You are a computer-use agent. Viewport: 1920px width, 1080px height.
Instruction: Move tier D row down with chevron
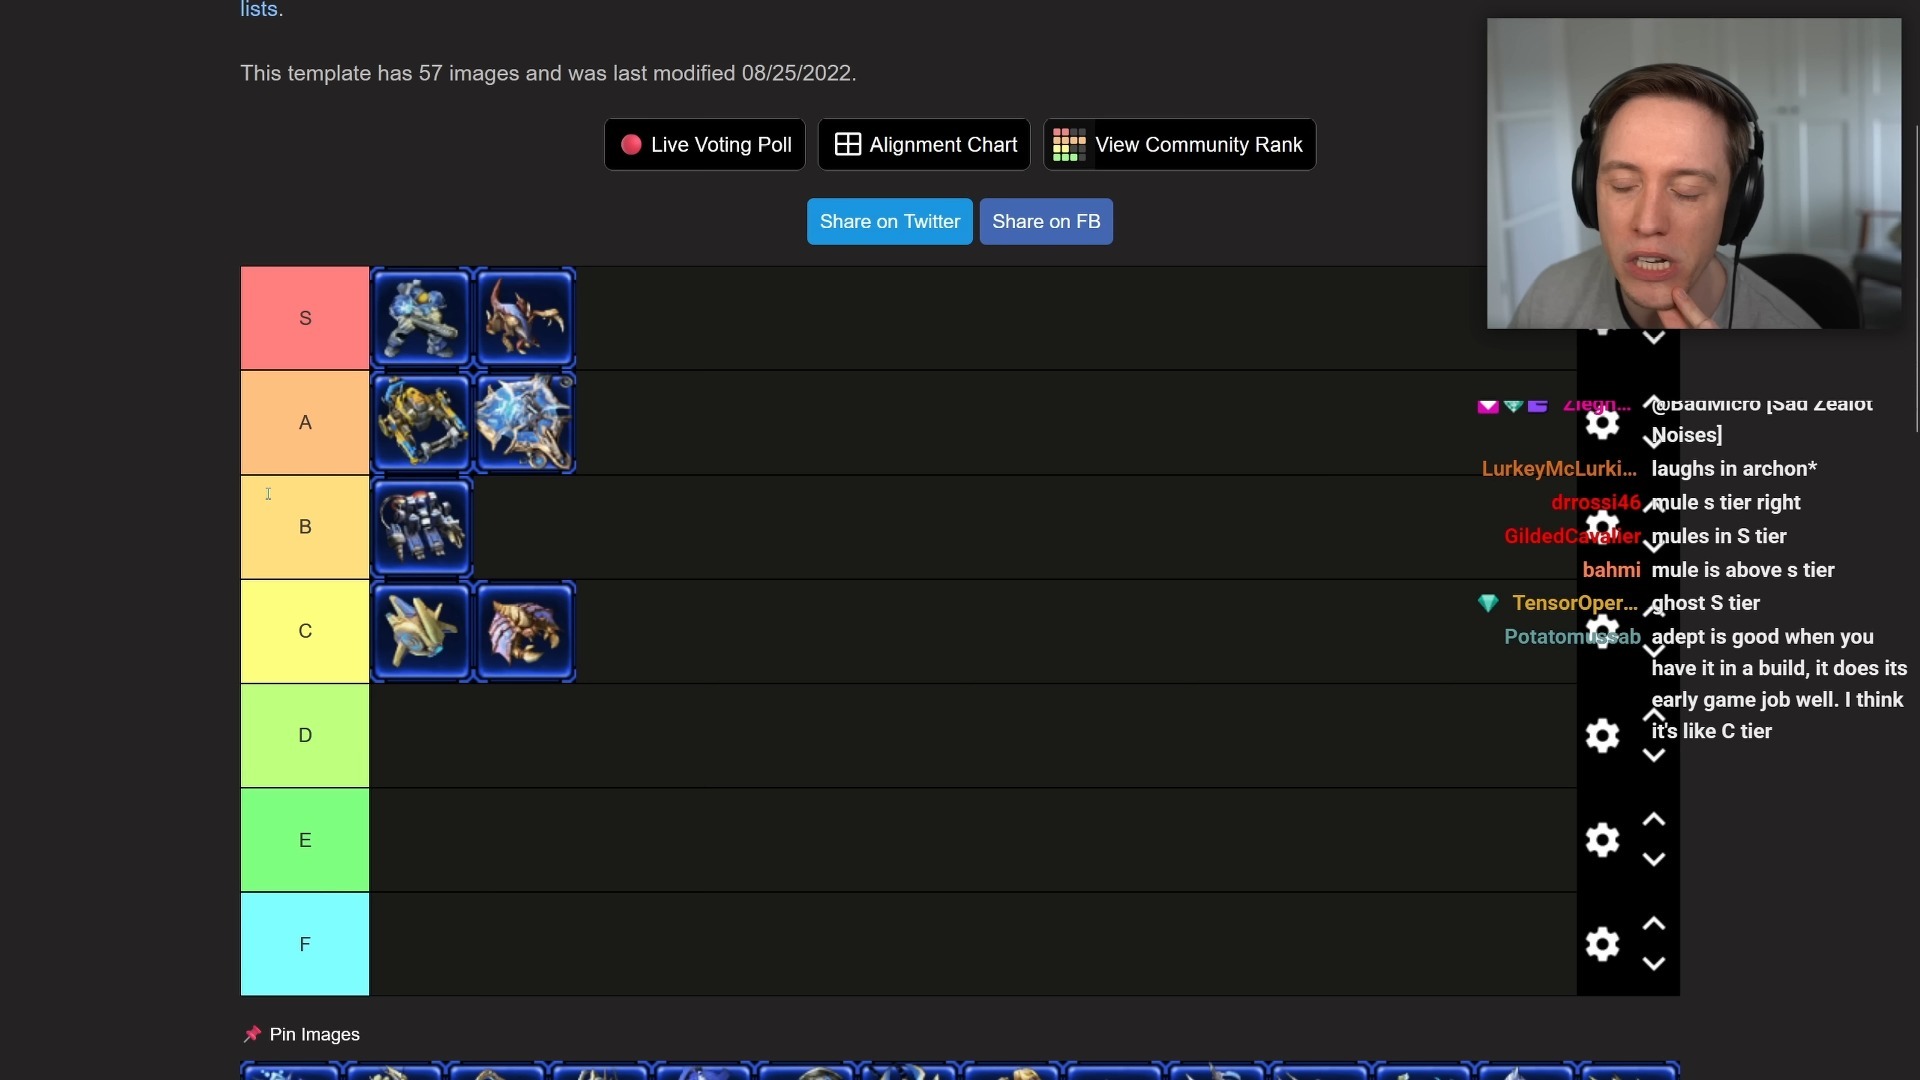point(1654,756)
